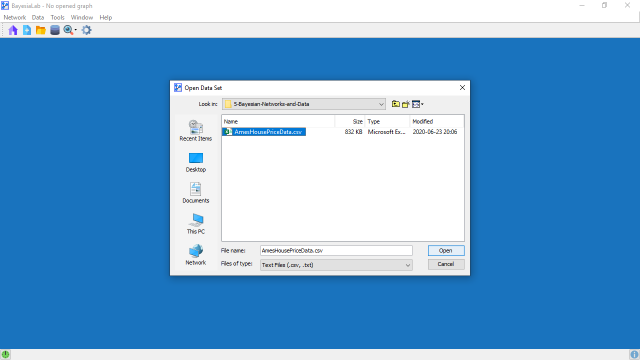Open the Window menu
Viewport: 640px width, 360px height.
pyautogui.click(x=82, y=18)
